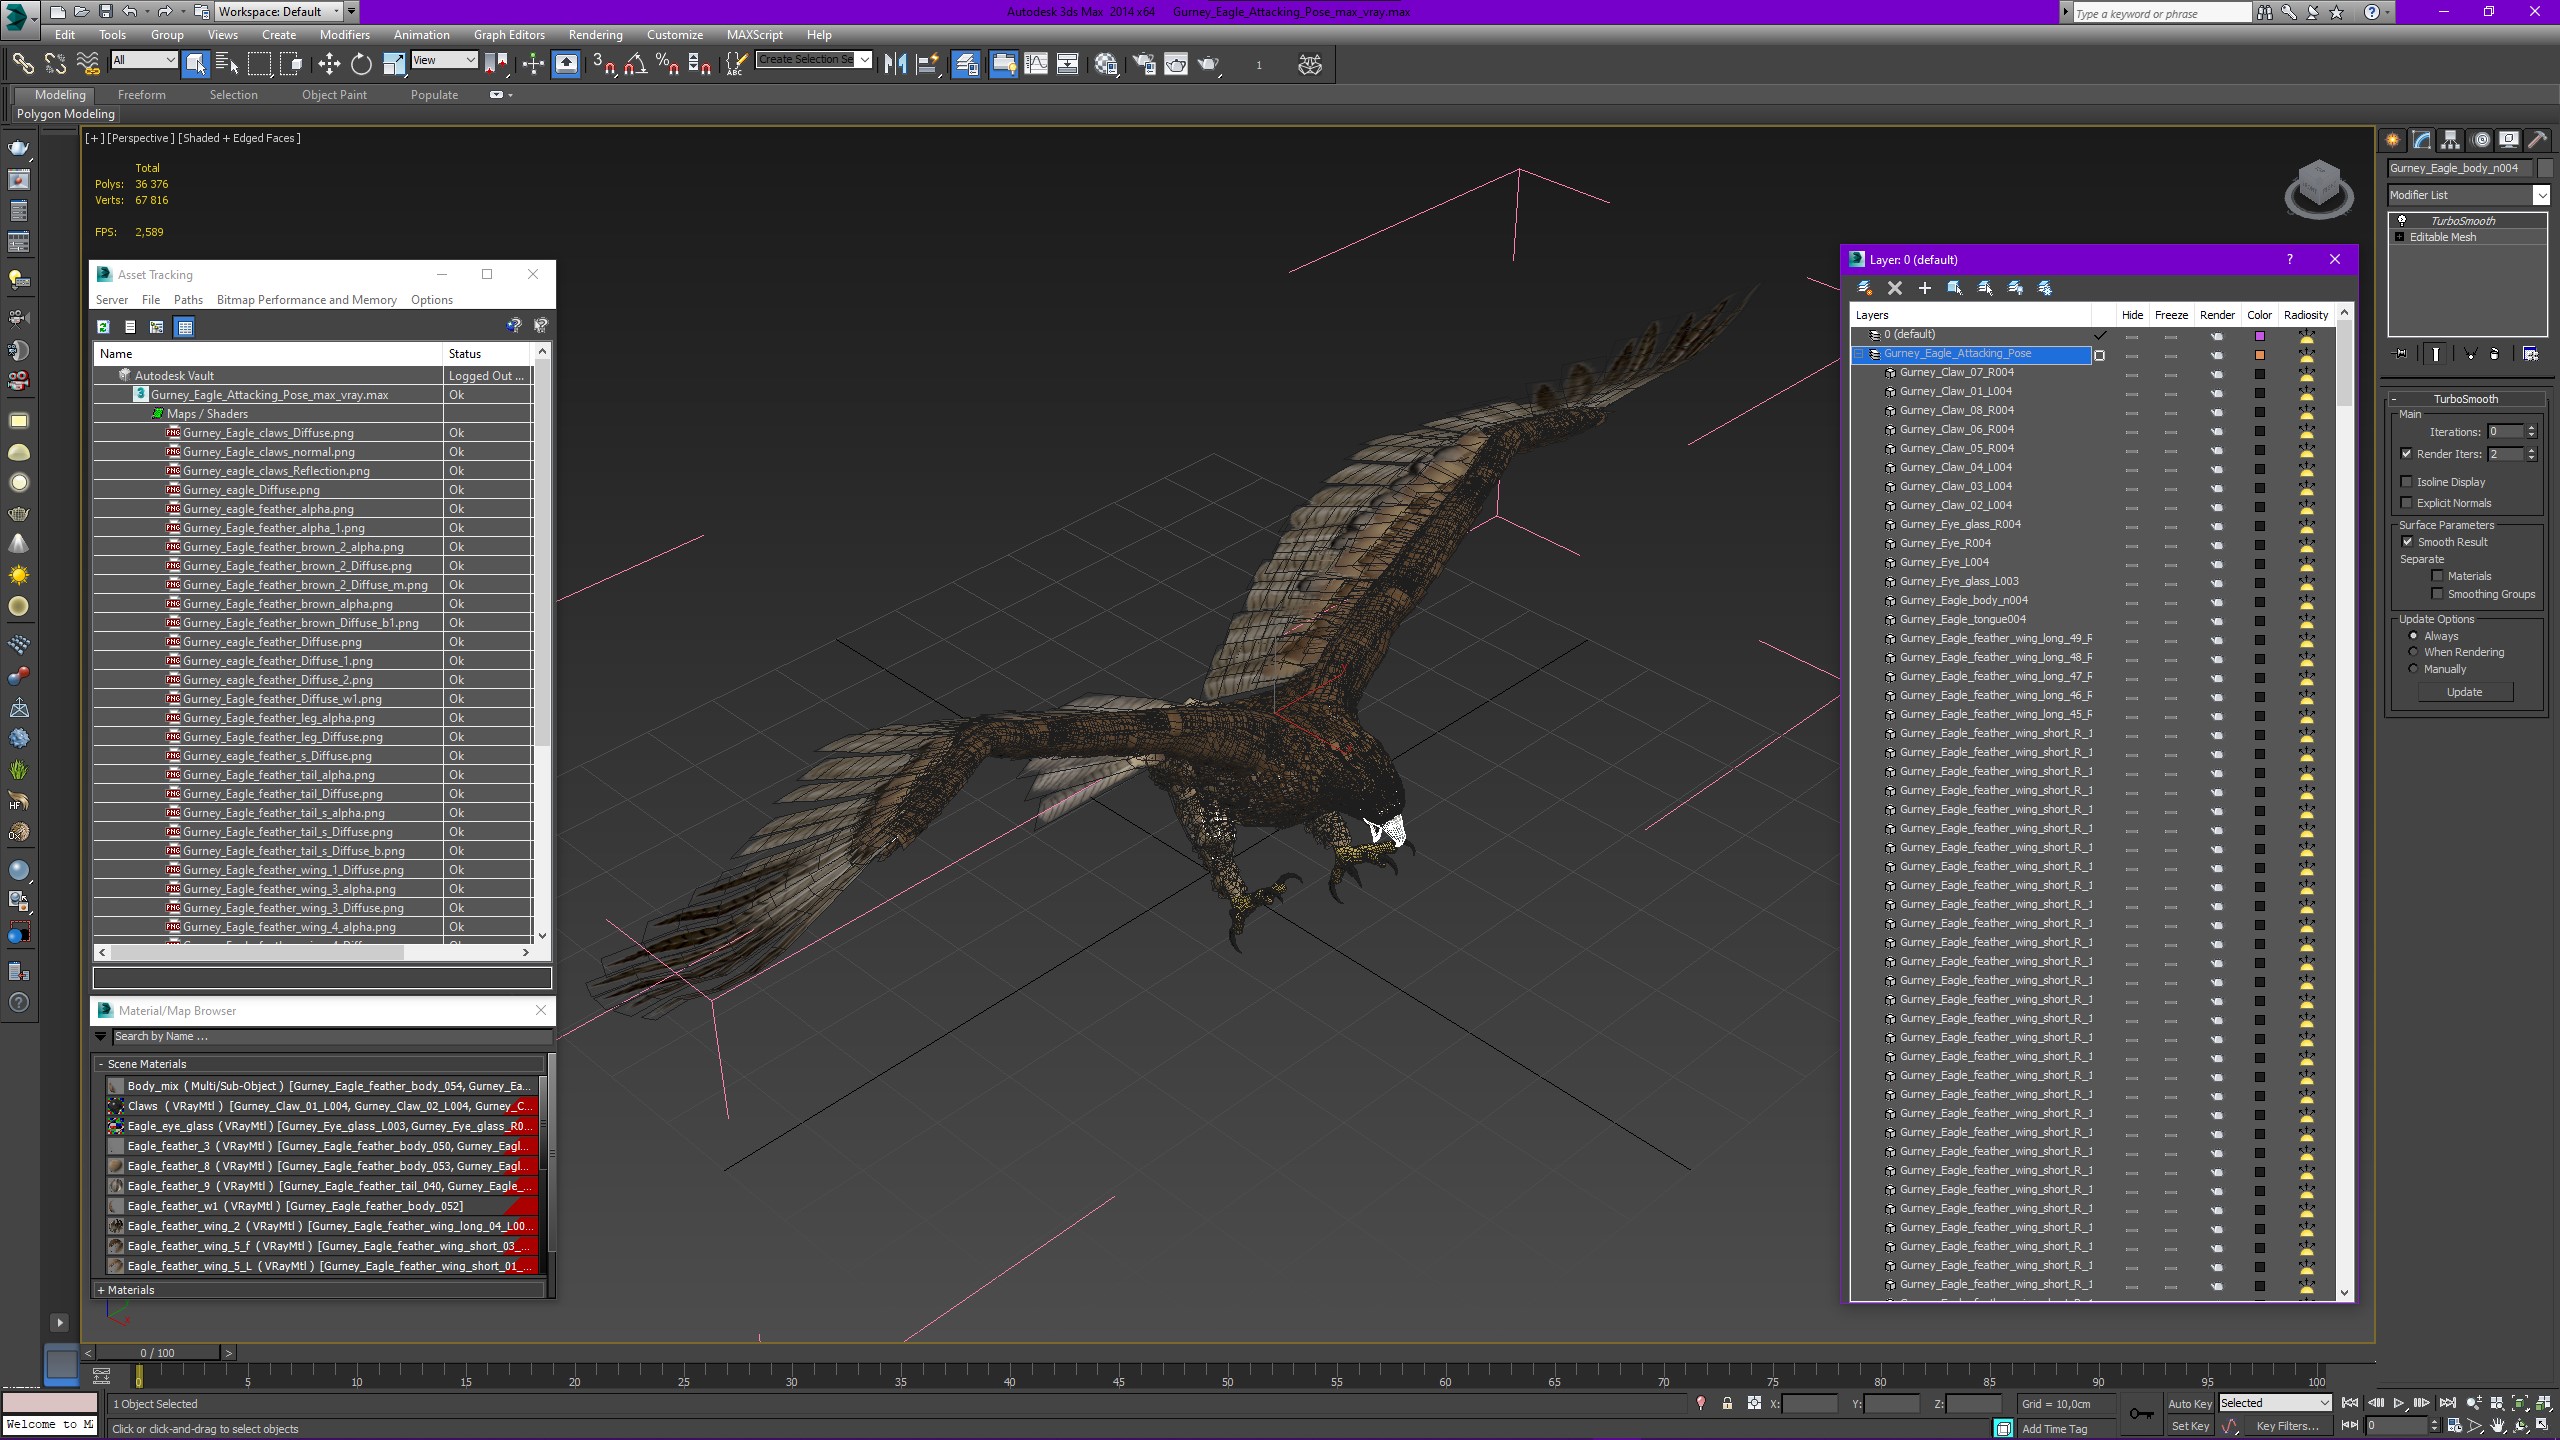2560x1440 pixels.
Task: Refresh the Asset Tracking list
Action: [x=103, y=327]
